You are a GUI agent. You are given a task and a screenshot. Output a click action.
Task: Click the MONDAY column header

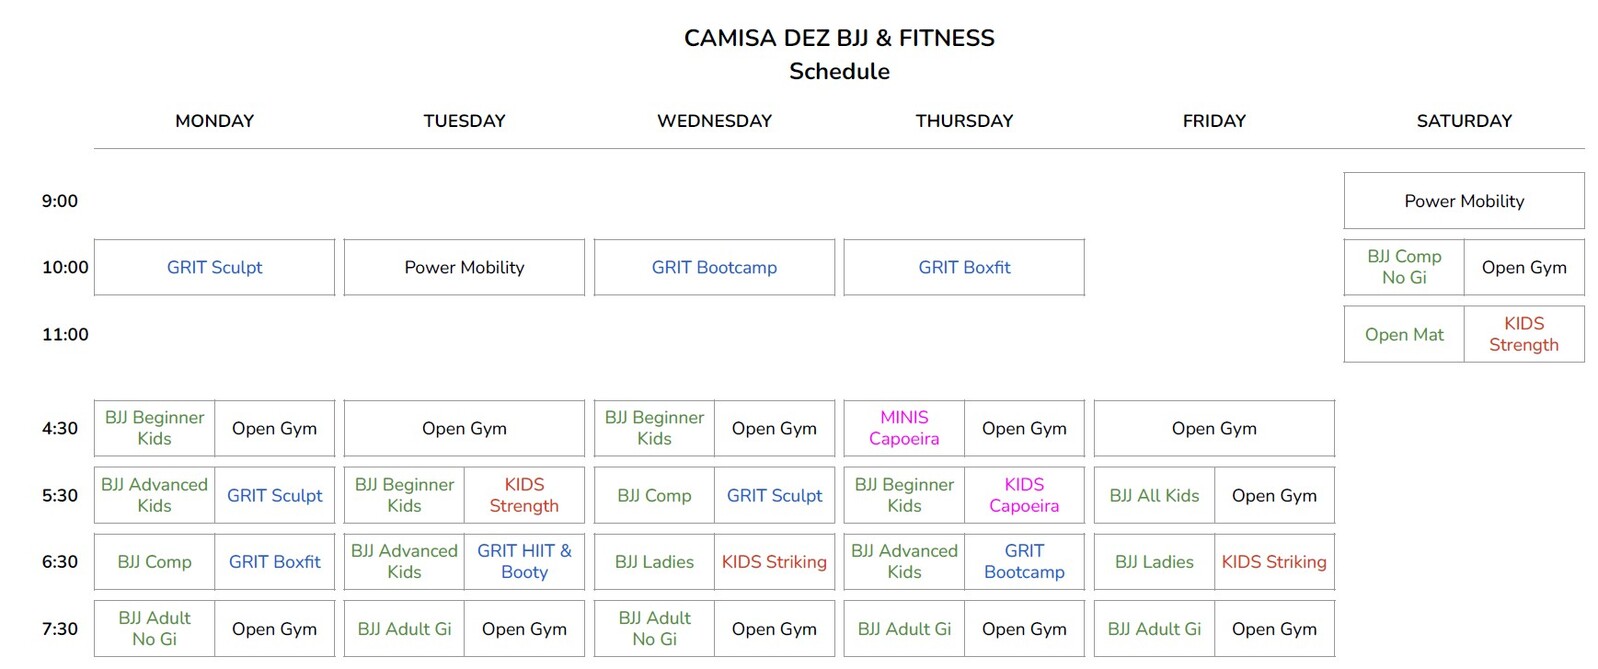coord(214,121)
